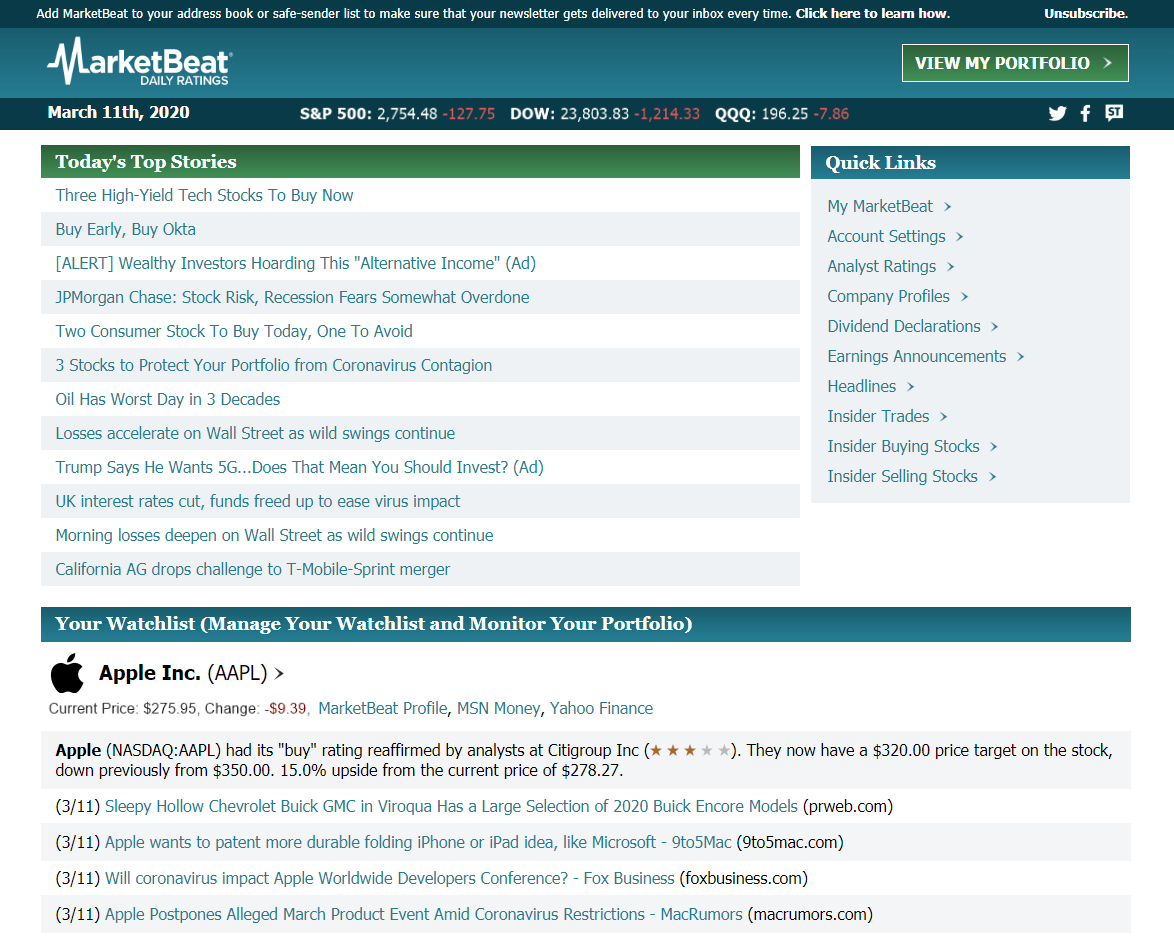The image size is (1174, 937).
Task: Open MarketBeat's Twitter page via the Twitter icon
Action: tap(1057, 113)
